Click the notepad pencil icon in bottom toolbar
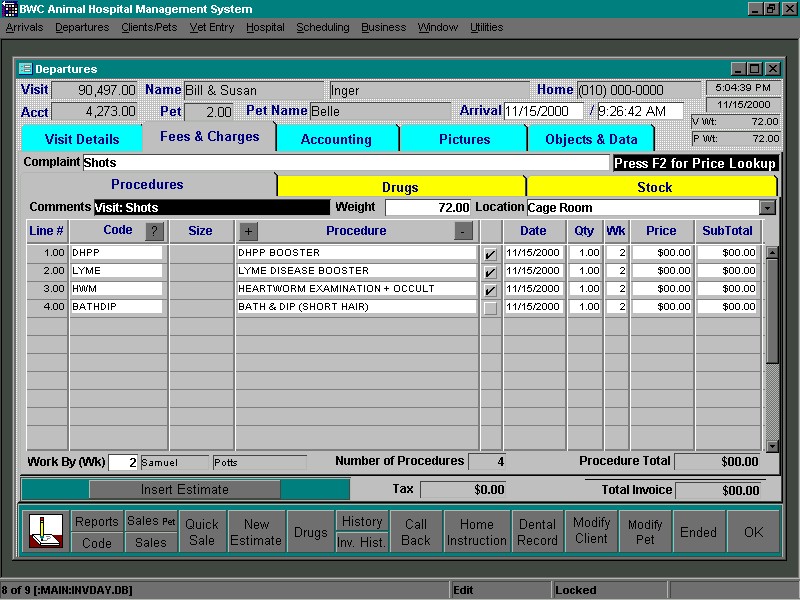Screen dimensions: 800x600 click(46, 531)
